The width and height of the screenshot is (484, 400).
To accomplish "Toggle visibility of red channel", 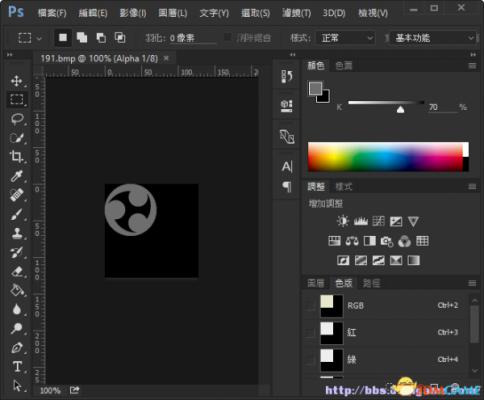I will 310,332.
